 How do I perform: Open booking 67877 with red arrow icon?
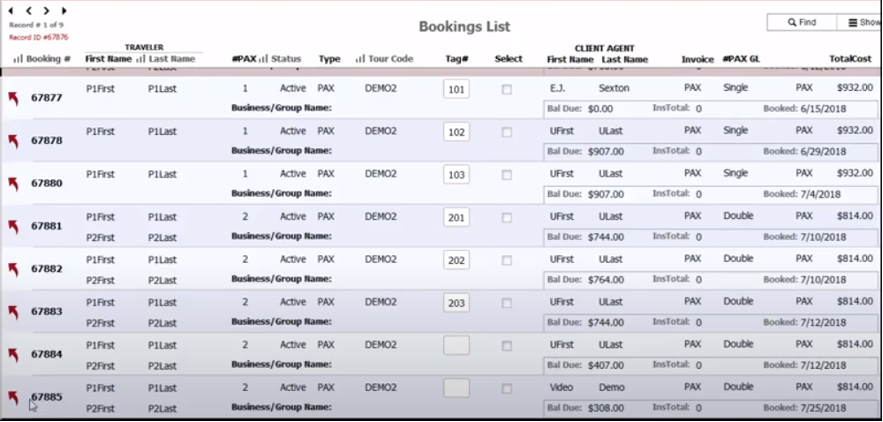14,99
